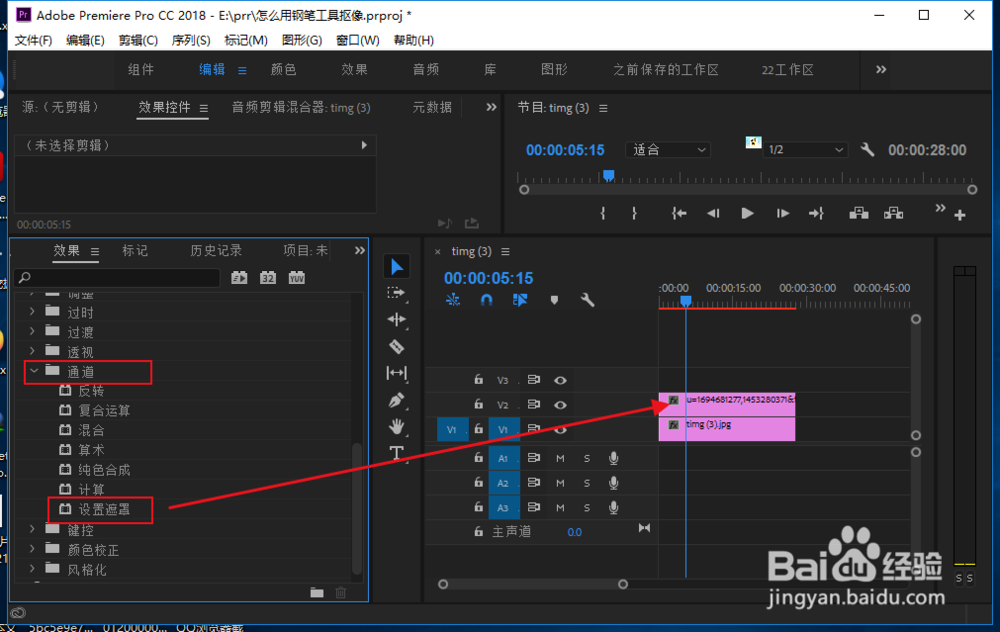The height and width of the screenshot is (632, 1000).
Task: Select the Pen tool
Action: pos(396,400)
